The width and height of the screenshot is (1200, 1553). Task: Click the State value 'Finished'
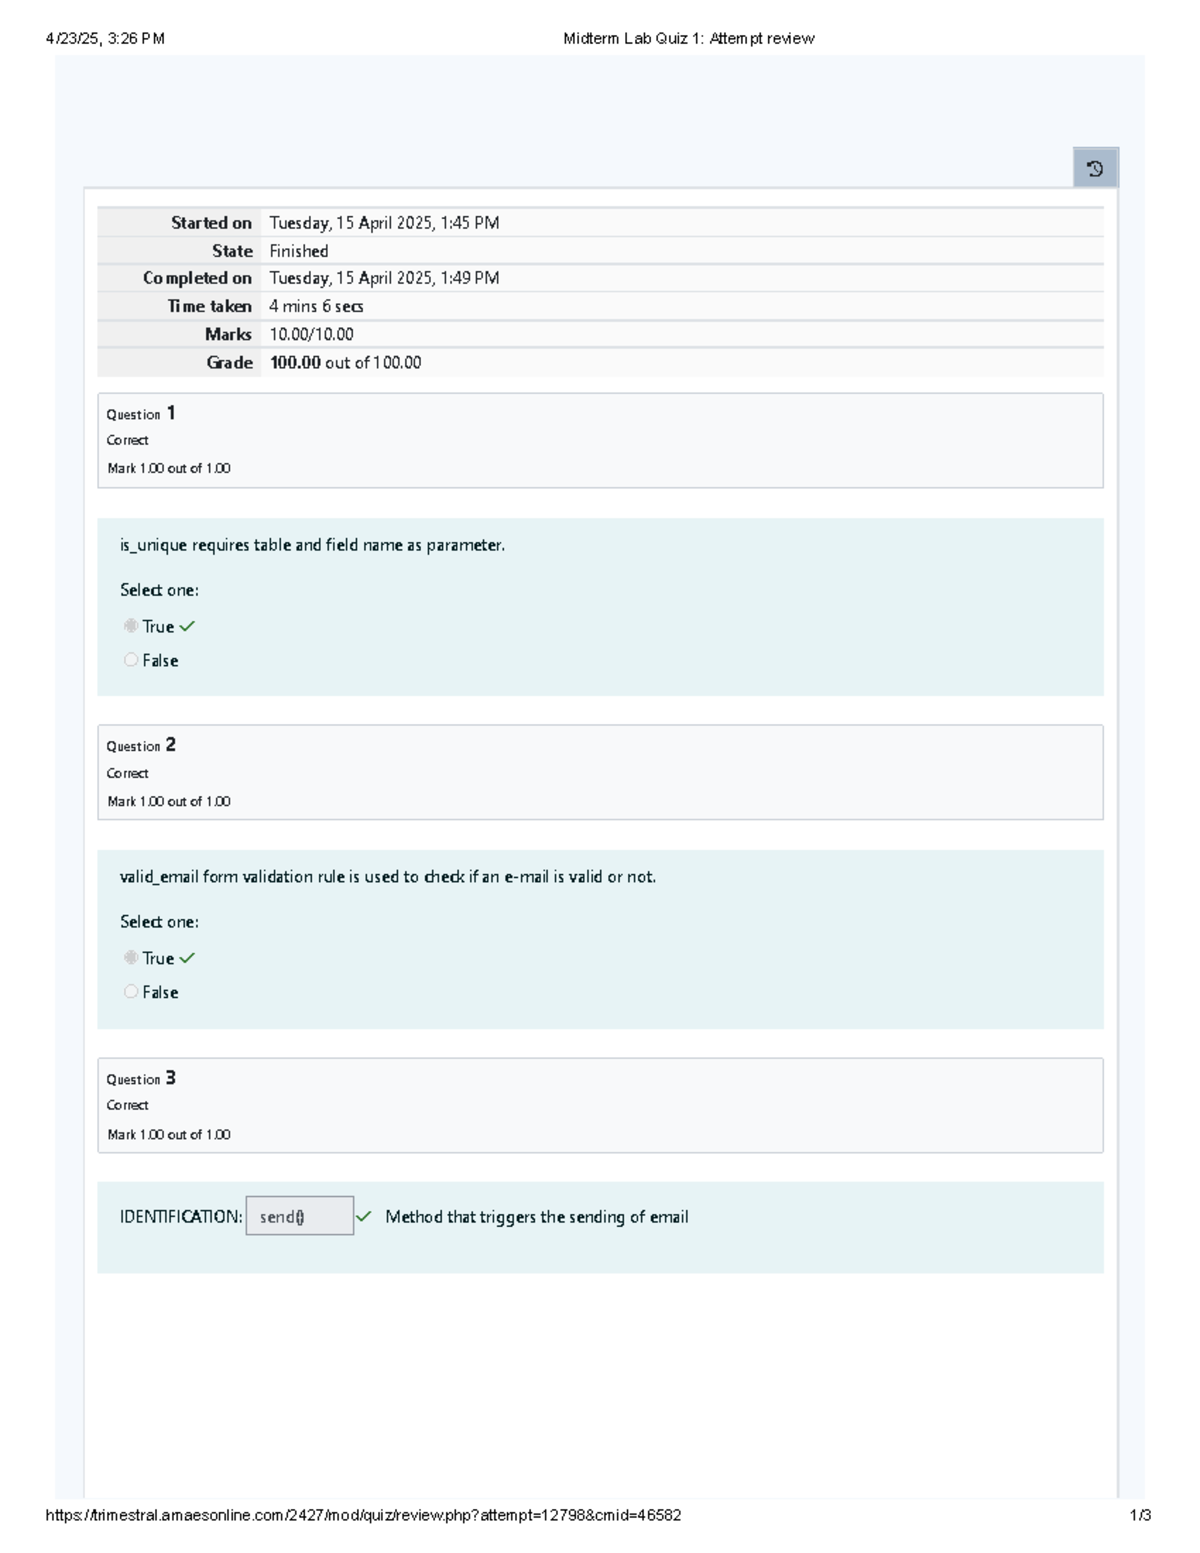point(299,251)
